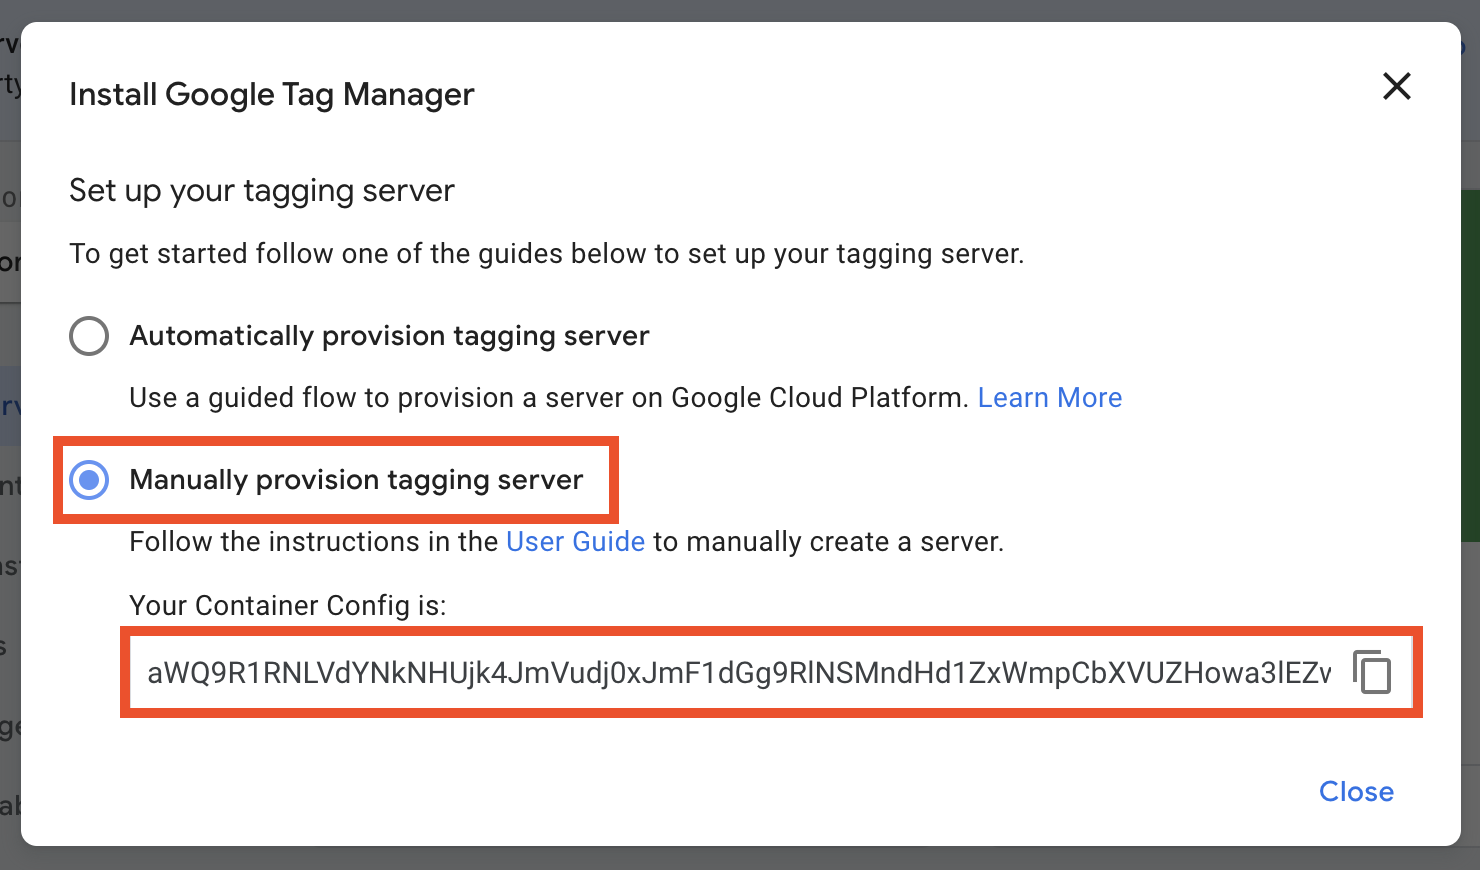Select the Manually provision tagging server radio

point(89,480)
